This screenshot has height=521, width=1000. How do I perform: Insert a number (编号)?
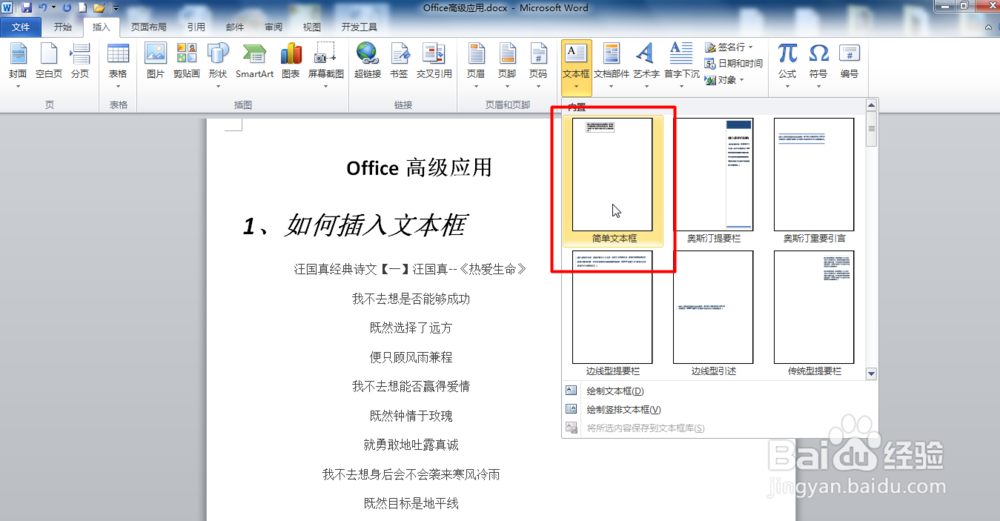[849, 62]
